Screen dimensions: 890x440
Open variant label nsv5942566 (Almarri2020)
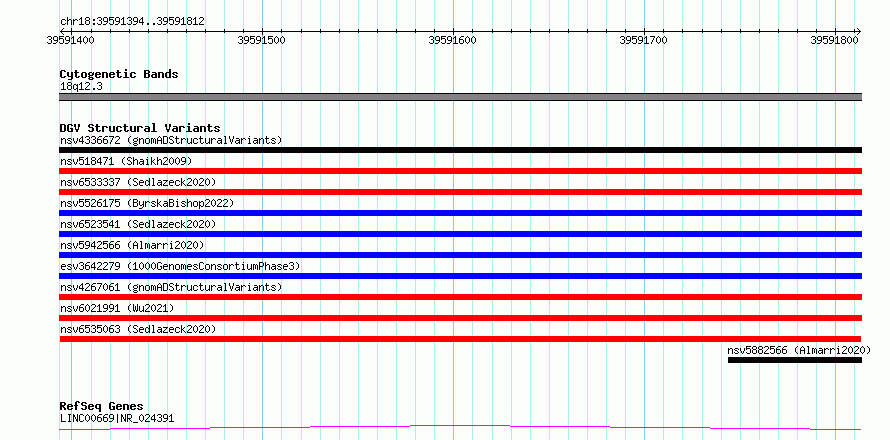pyautogui.click(x=132, y=245)
